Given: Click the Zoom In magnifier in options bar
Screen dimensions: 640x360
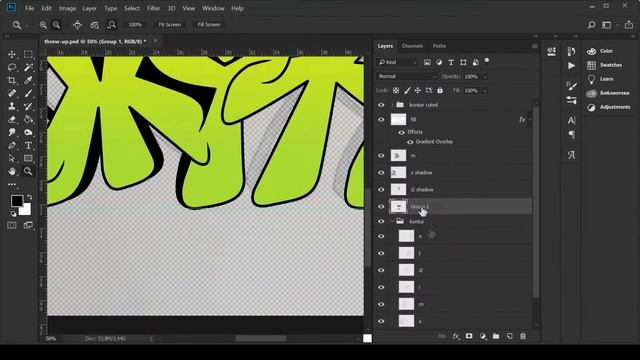Looking at the screenshot, I should pos(43,25).
